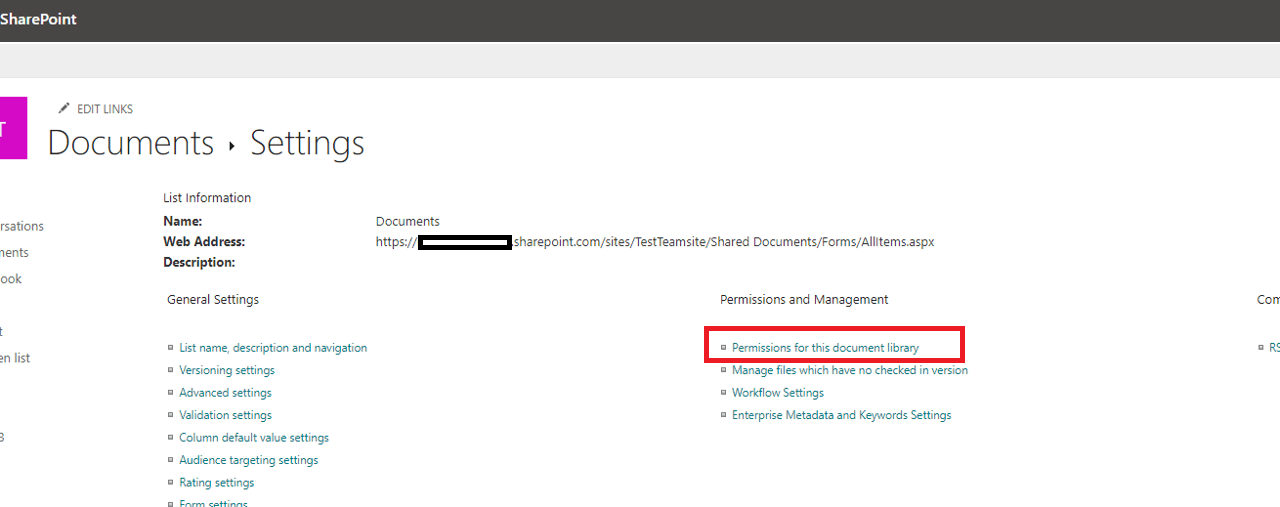Open Form settings link
The width and height of the screenshot is (1280, 507).
click(x=213, y=503)
